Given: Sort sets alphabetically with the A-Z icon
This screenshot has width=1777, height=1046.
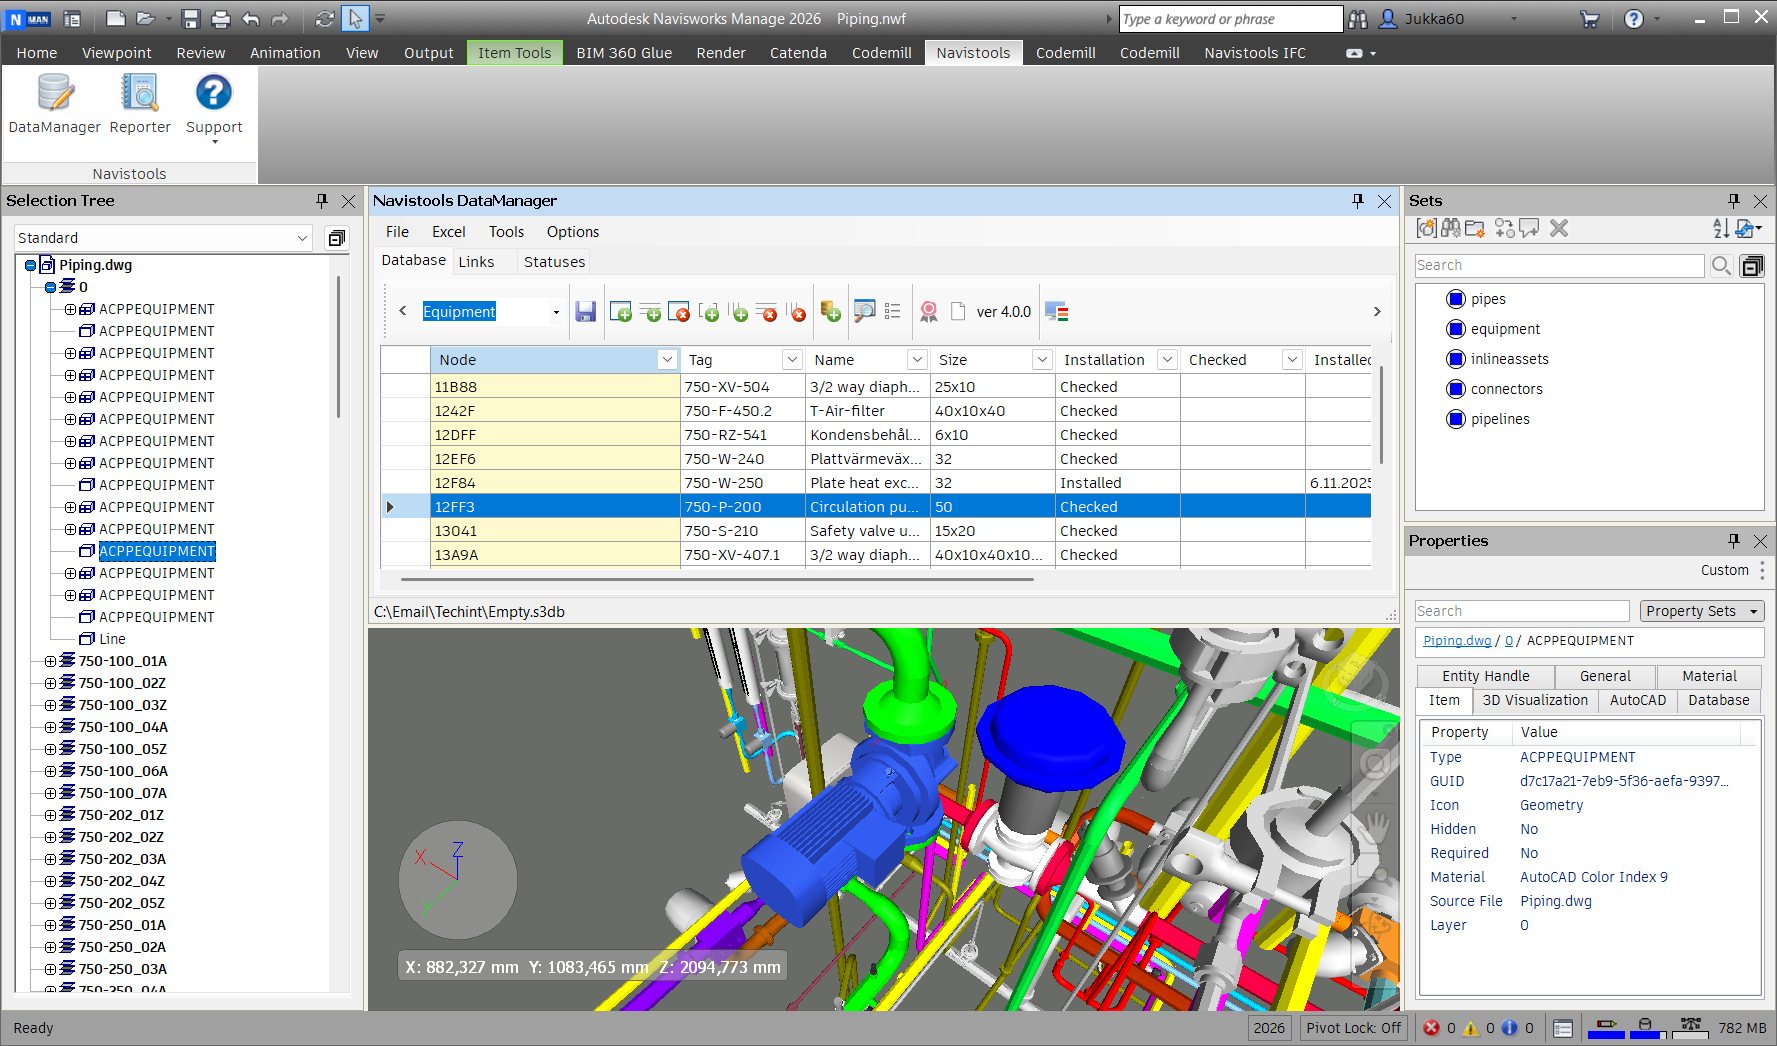Looking at the screenshot, I should [x=1720, y=229].
